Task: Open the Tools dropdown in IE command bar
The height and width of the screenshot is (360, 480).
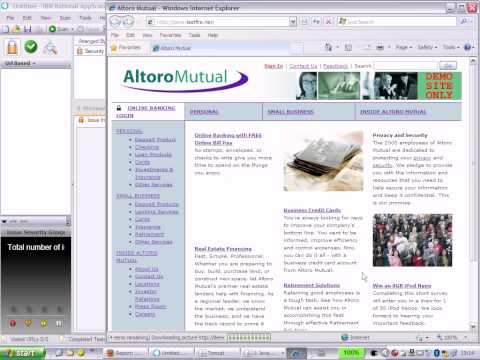Action: 451,47
